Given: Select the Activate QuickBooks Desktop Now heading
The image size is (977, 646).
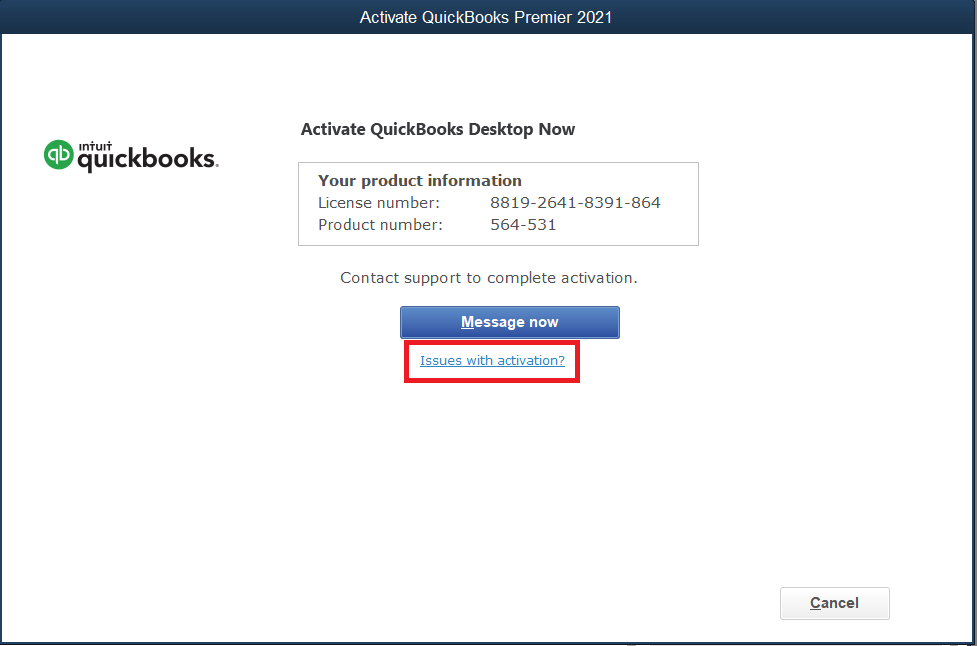Looking at the screenshot, I should click(x=438, y=129).
